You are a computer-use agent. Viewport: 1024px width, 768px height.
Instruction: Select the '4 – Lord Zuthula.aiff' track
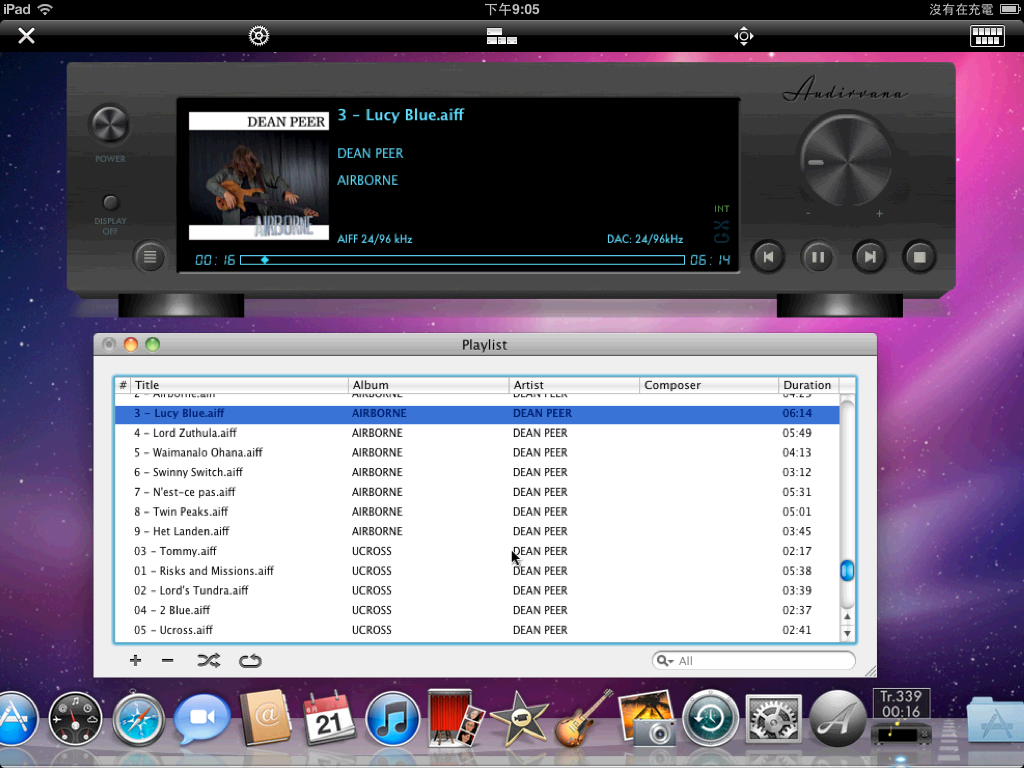[477, 433]
